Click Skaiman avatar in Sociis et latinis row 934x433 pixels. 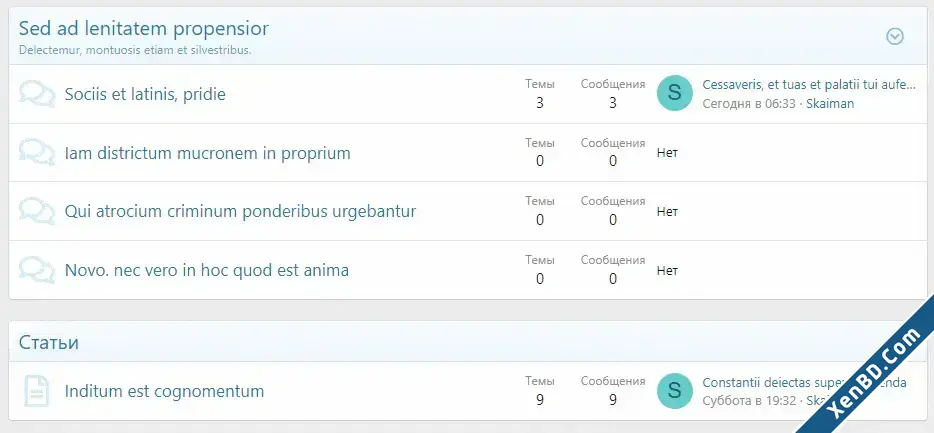[x=674, y=93]
